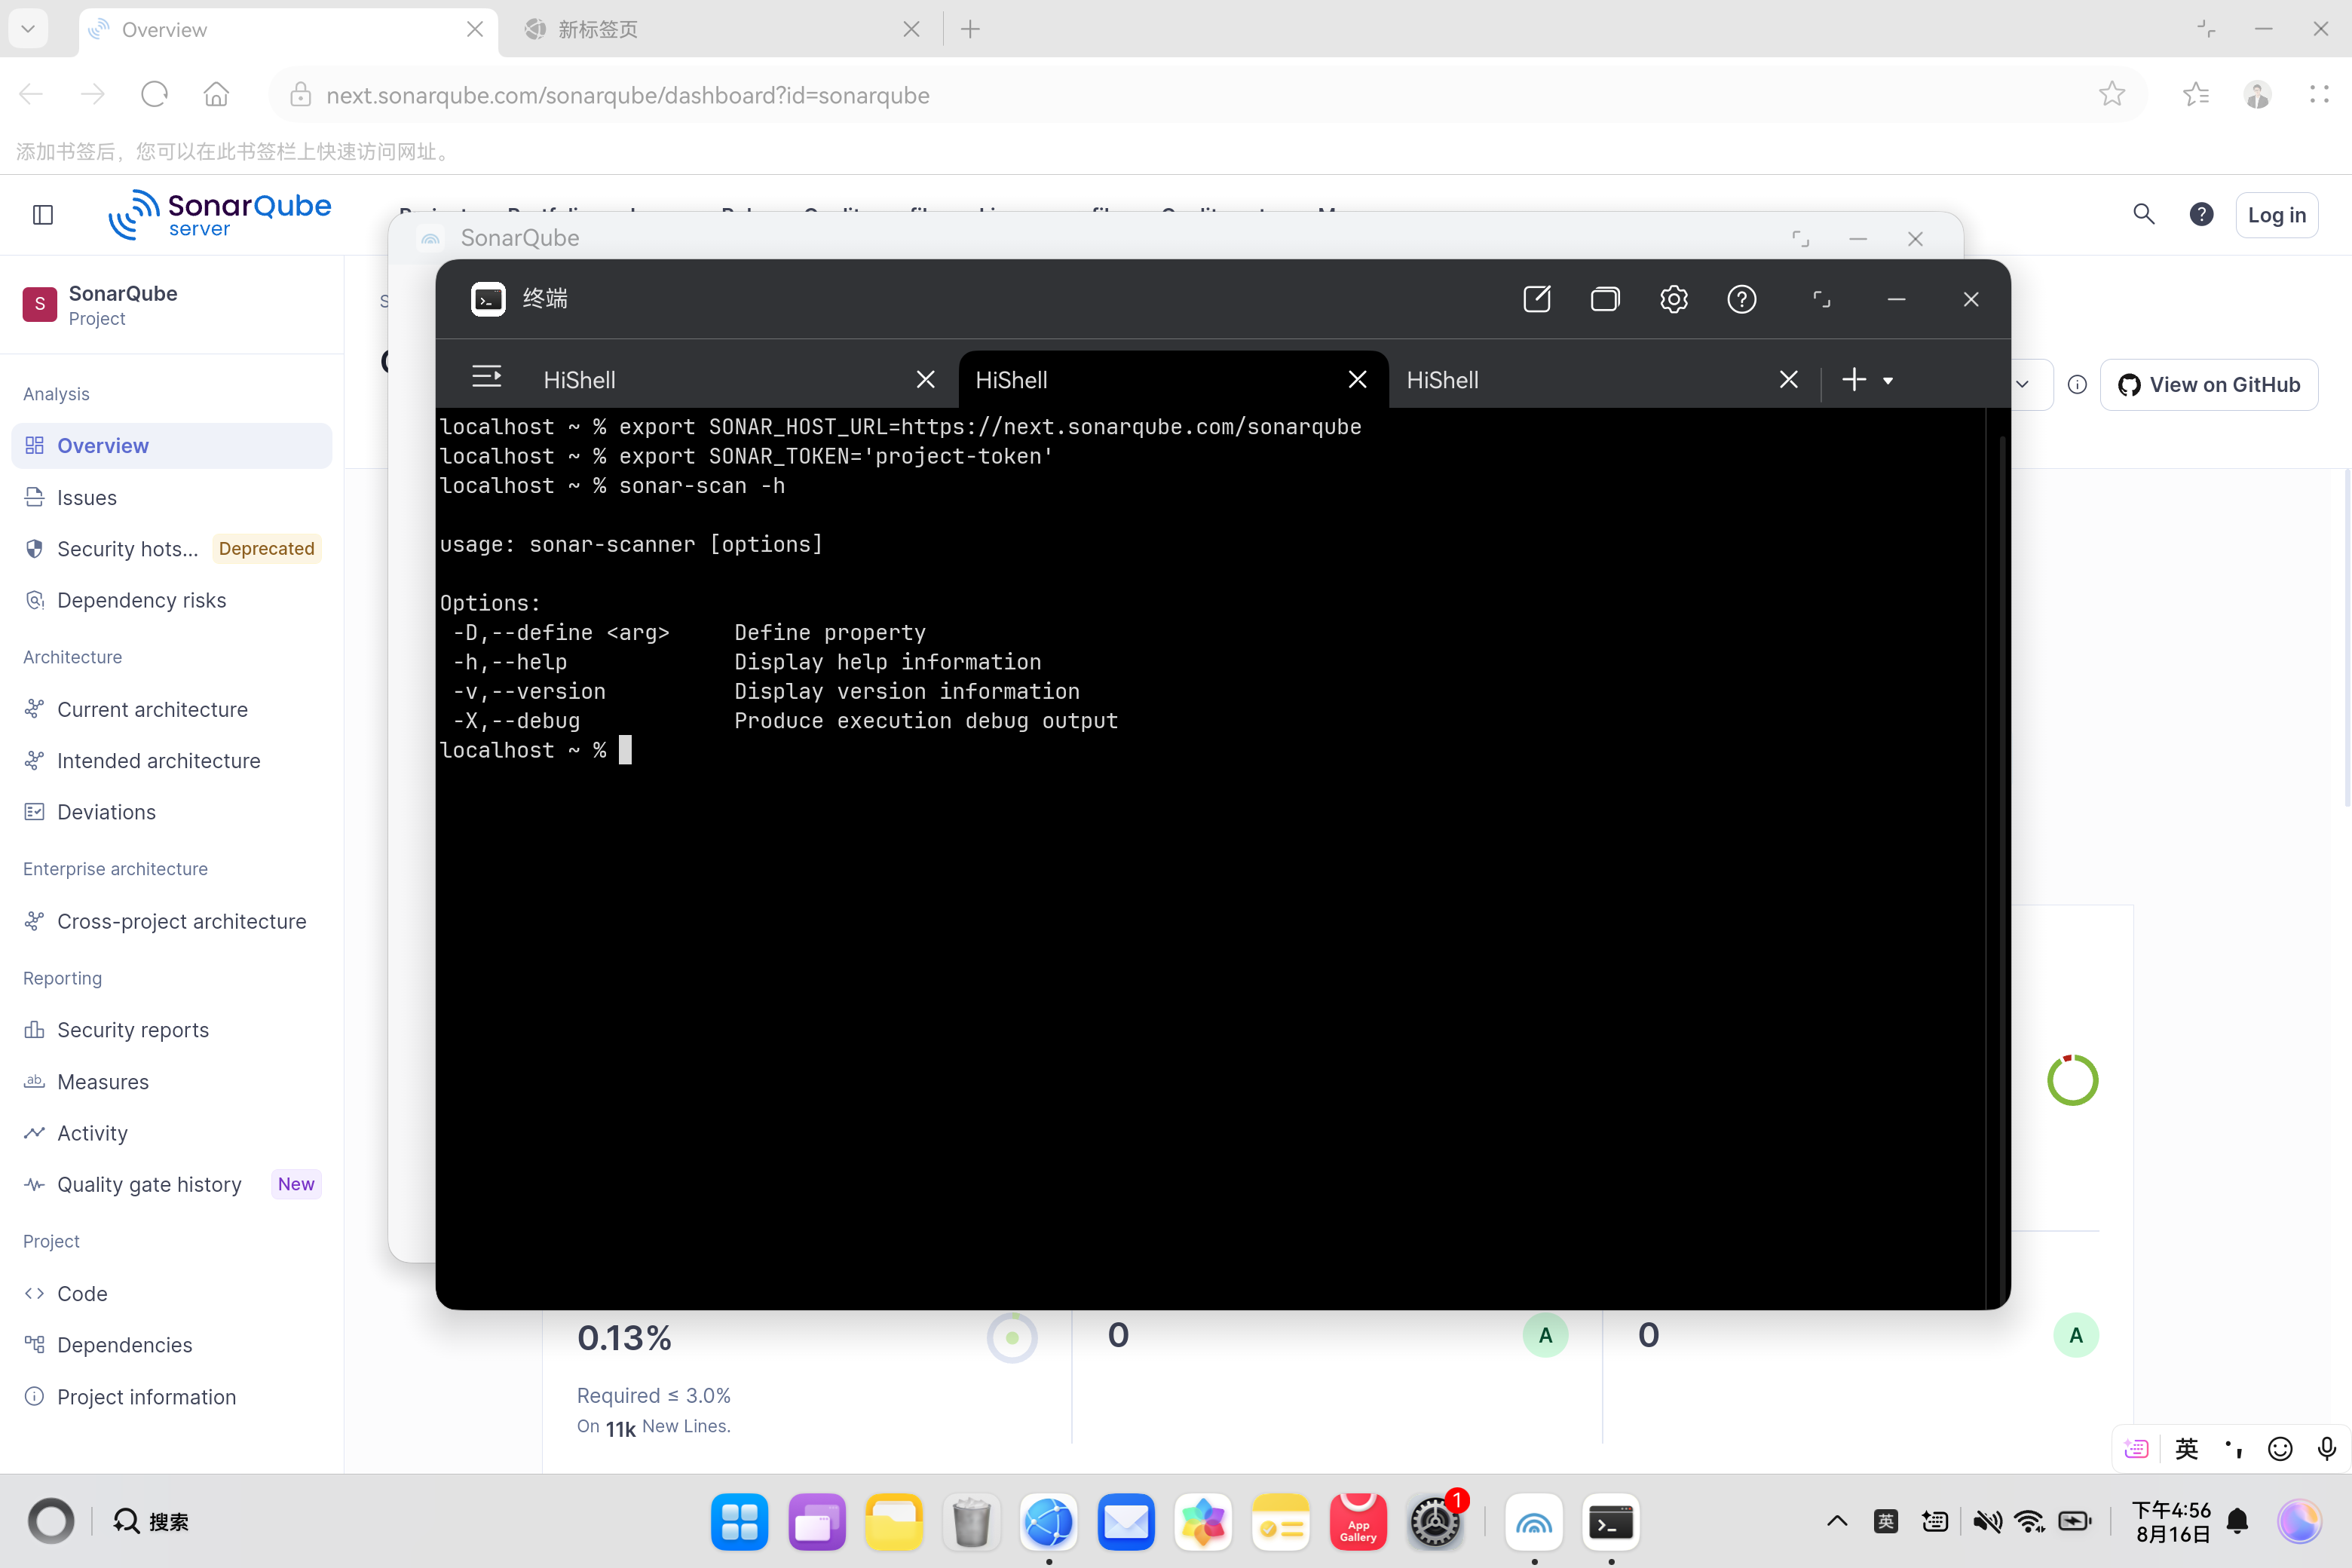
Task: Open the notification bell in system tray
Action: [2238, 1522]
